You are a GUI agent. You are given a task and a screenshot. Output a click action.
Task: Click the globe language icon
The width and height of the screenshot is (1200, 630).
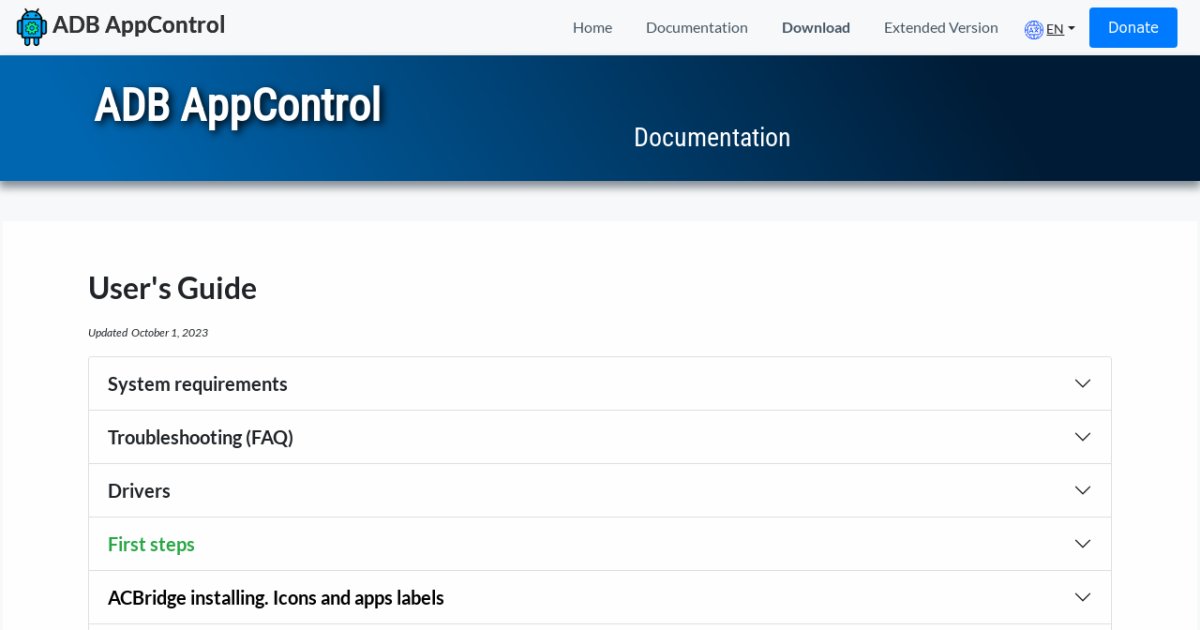tap(1034, 29)
